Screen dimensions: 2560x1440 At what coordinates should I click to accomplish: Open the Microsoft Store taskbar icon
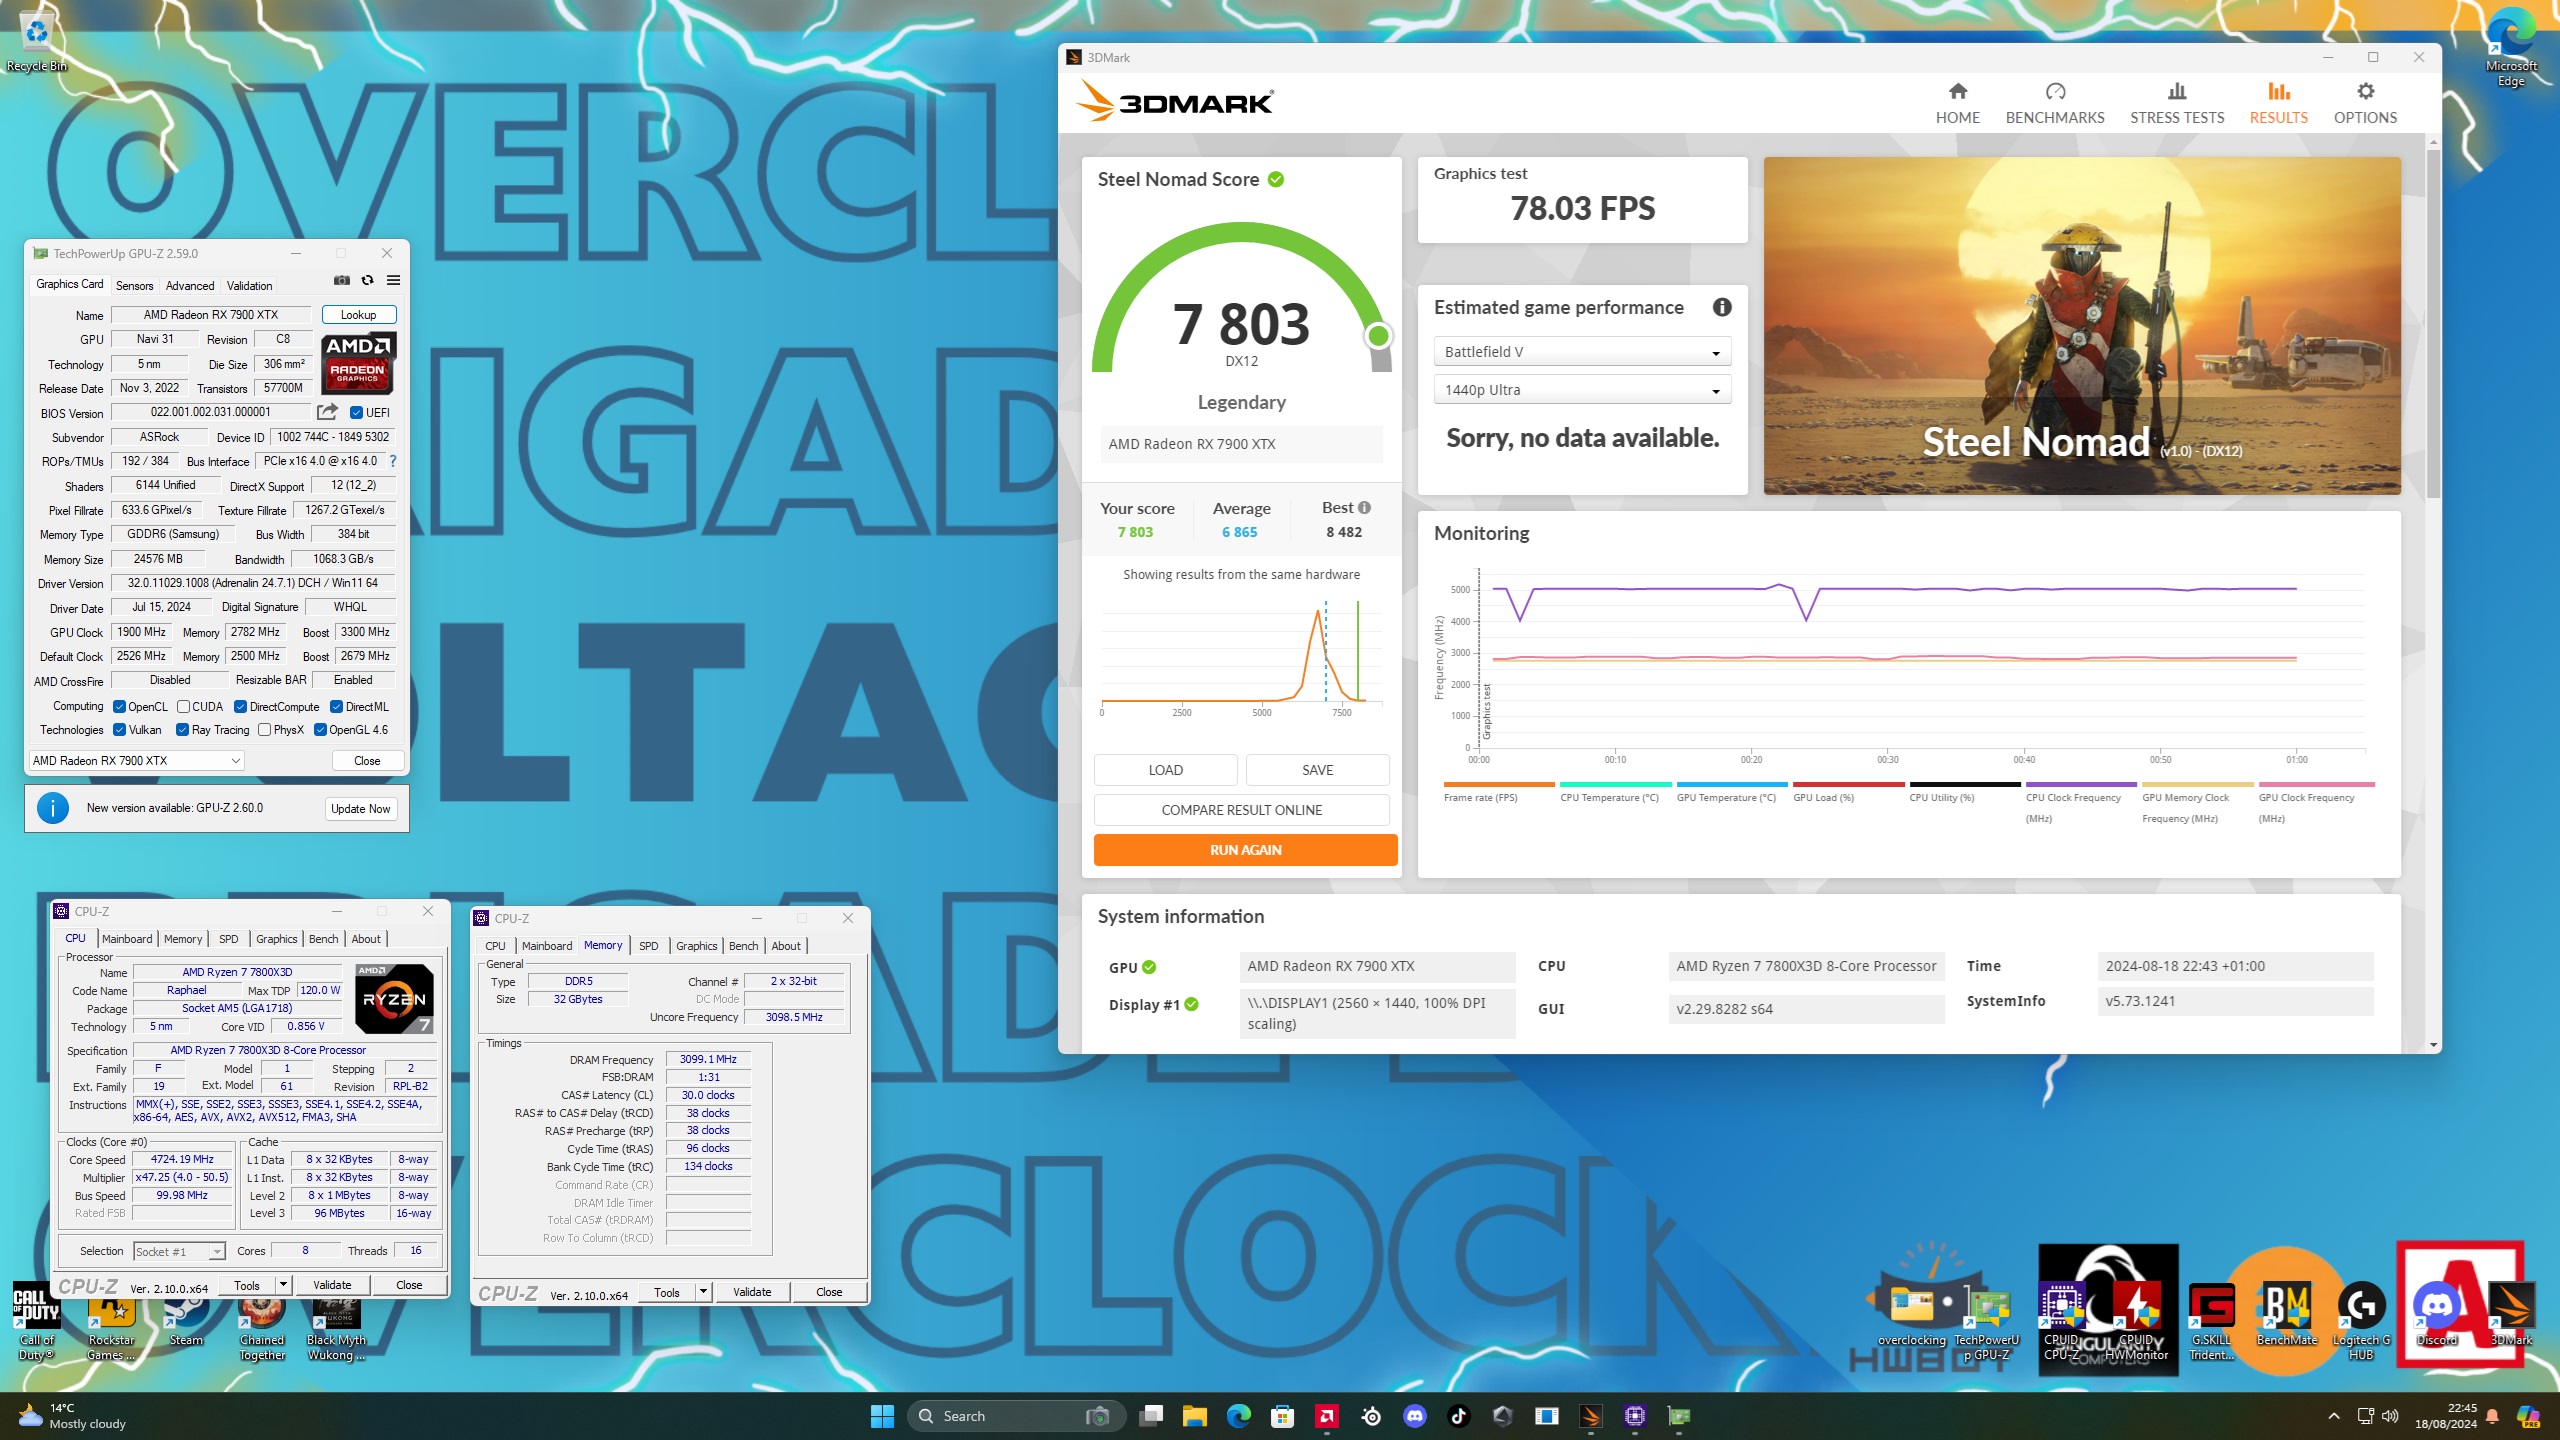1282,1416
